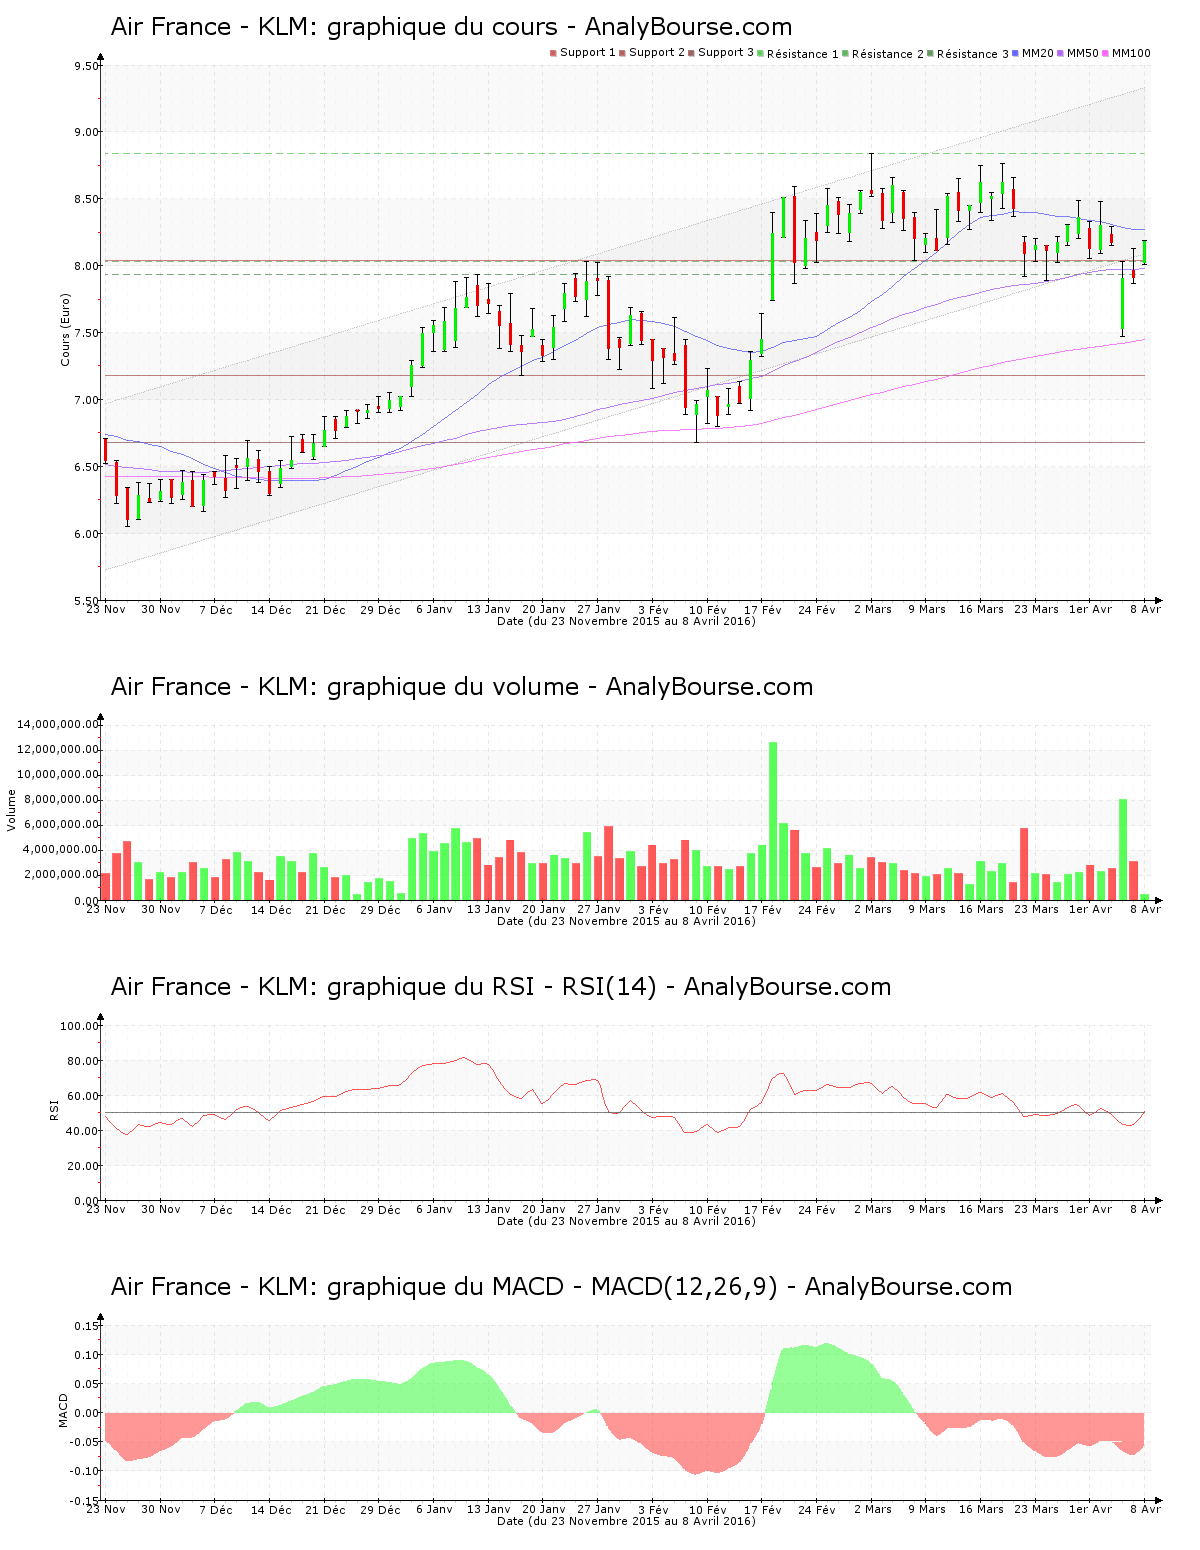Click '23 Nov' date under price chart

(x=106, y=609)
